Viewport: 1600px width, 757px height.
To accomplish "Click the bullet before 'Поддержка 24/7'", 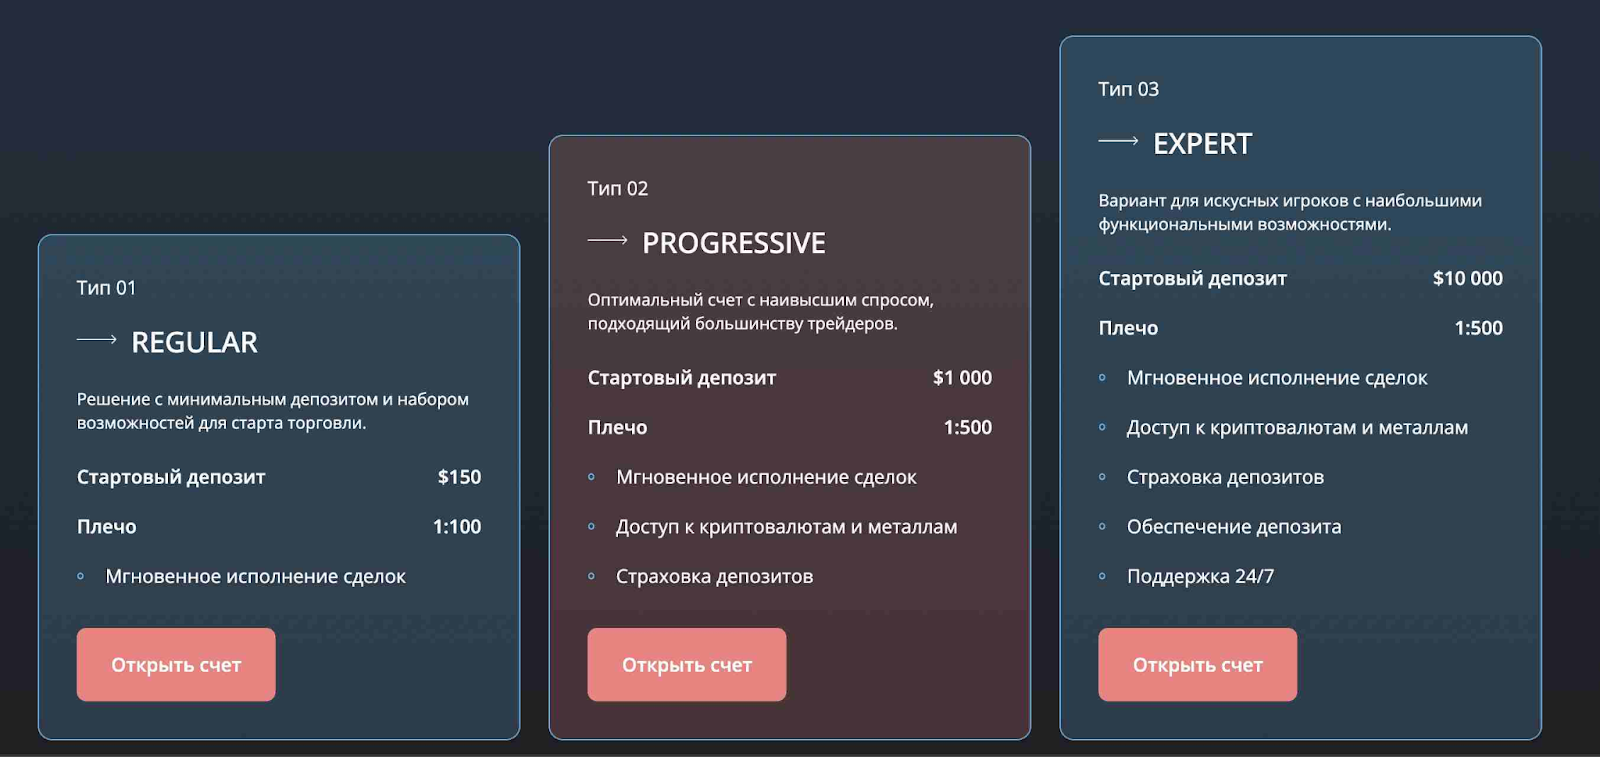I will coord(1102,576).
